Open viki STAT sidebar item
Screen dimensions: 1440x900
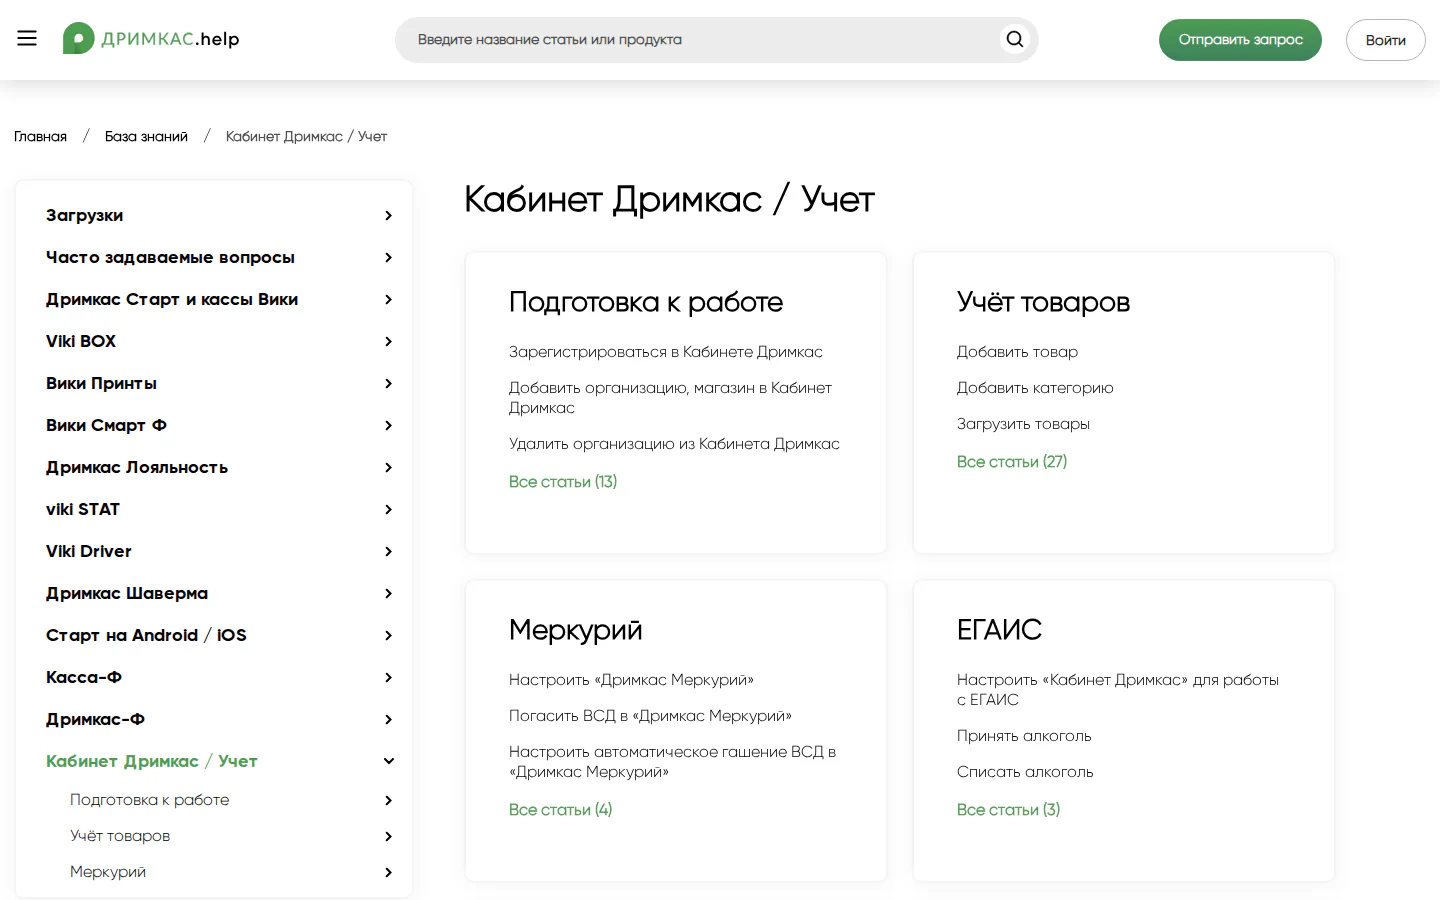(x=83, y=509)
